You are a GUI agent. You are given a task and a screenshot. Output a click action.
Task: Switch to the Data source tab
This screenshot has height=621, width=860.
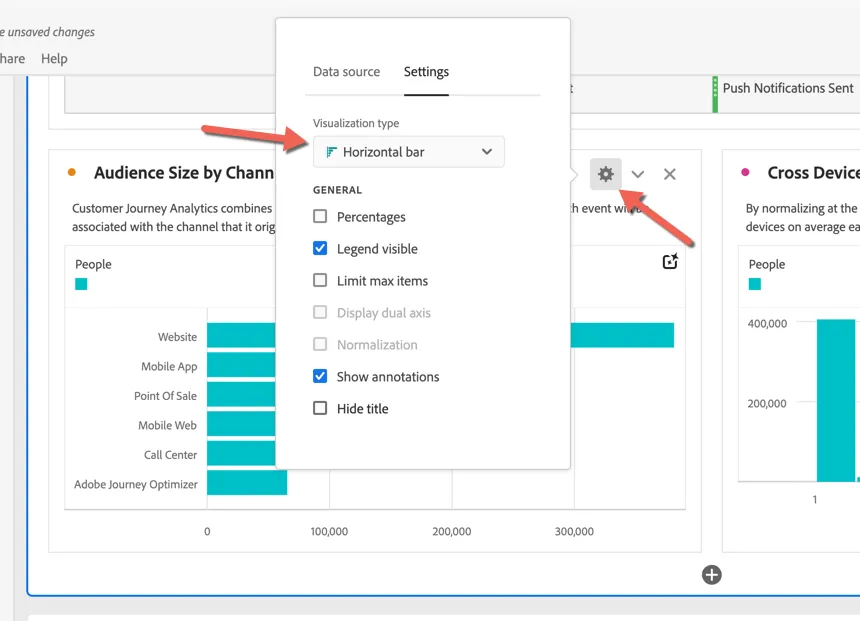346,72
